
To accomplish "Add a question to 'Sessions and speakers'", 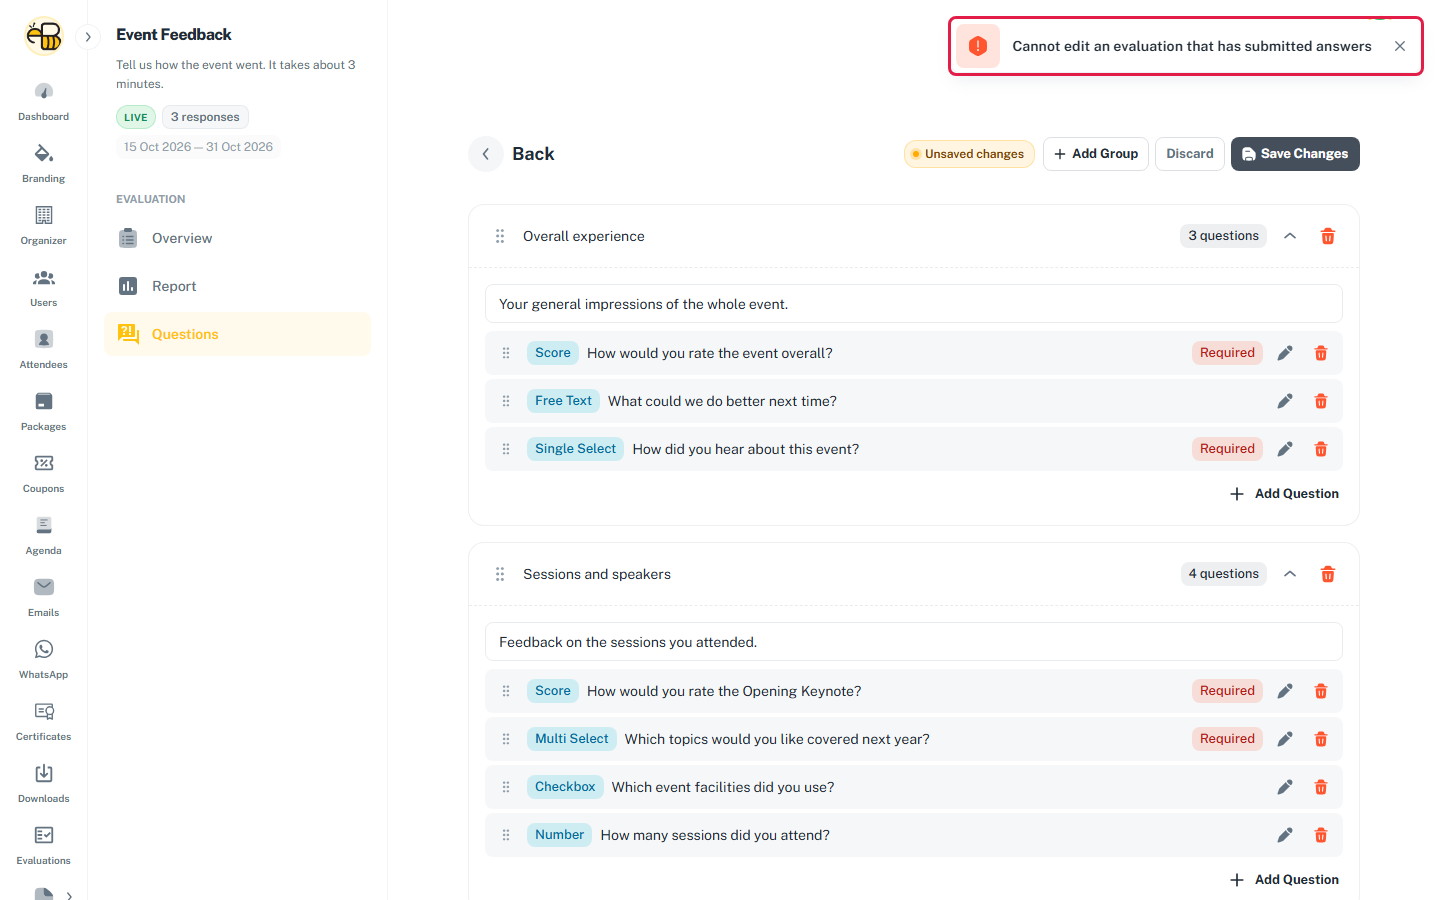I will click(x=1284, y=880).
